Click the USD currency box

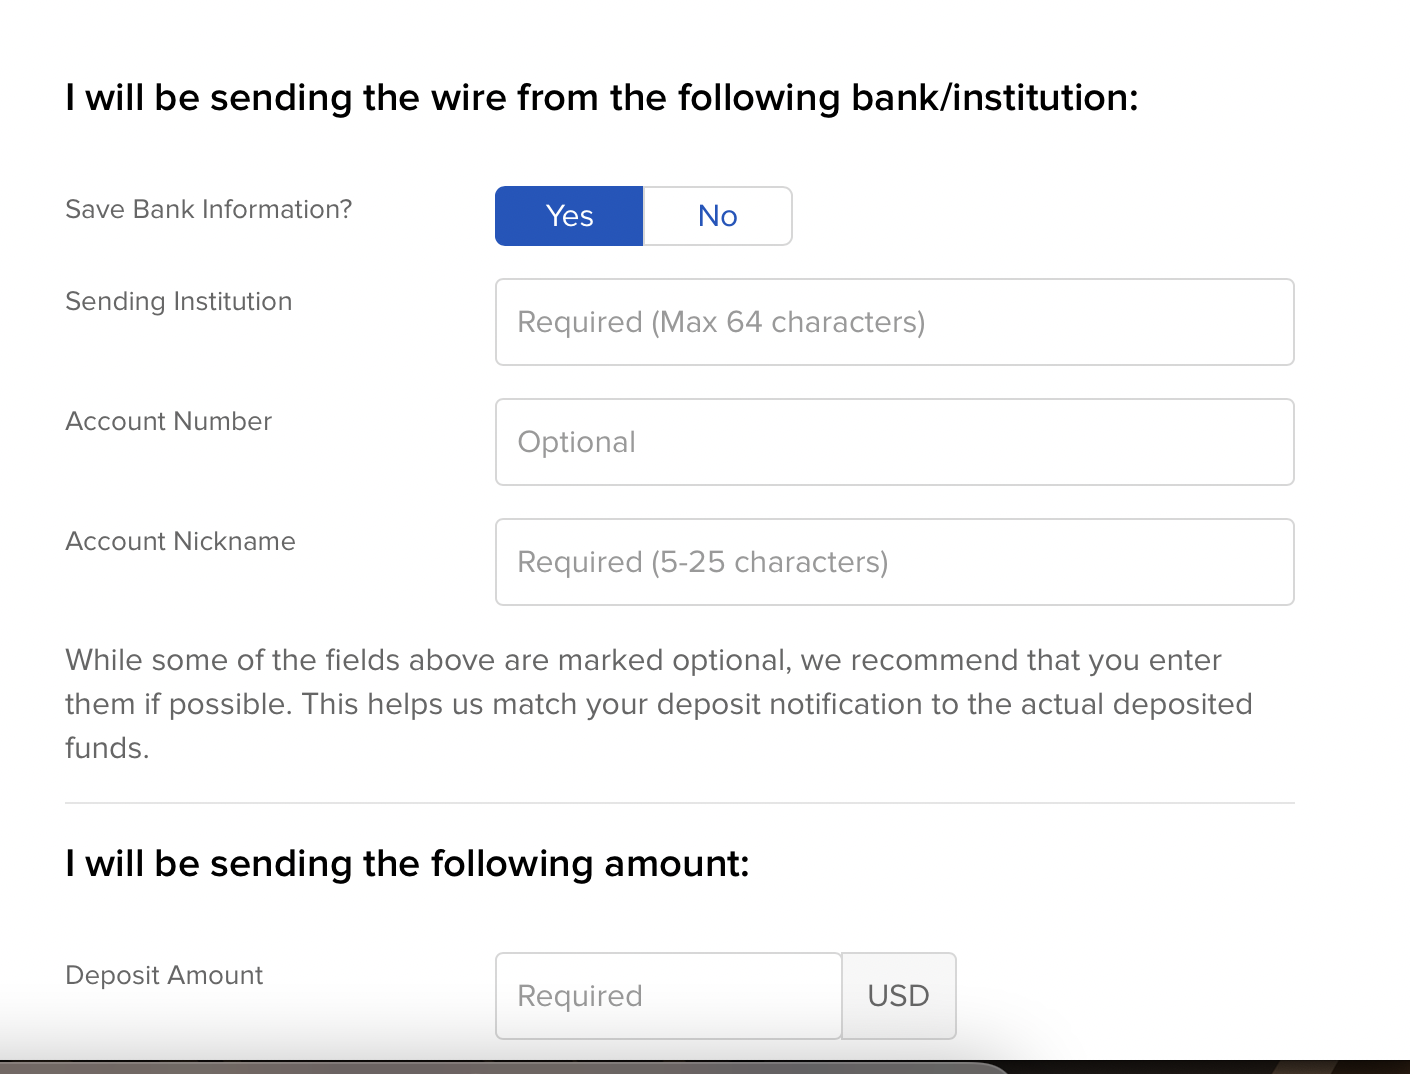tap(899, 996)
